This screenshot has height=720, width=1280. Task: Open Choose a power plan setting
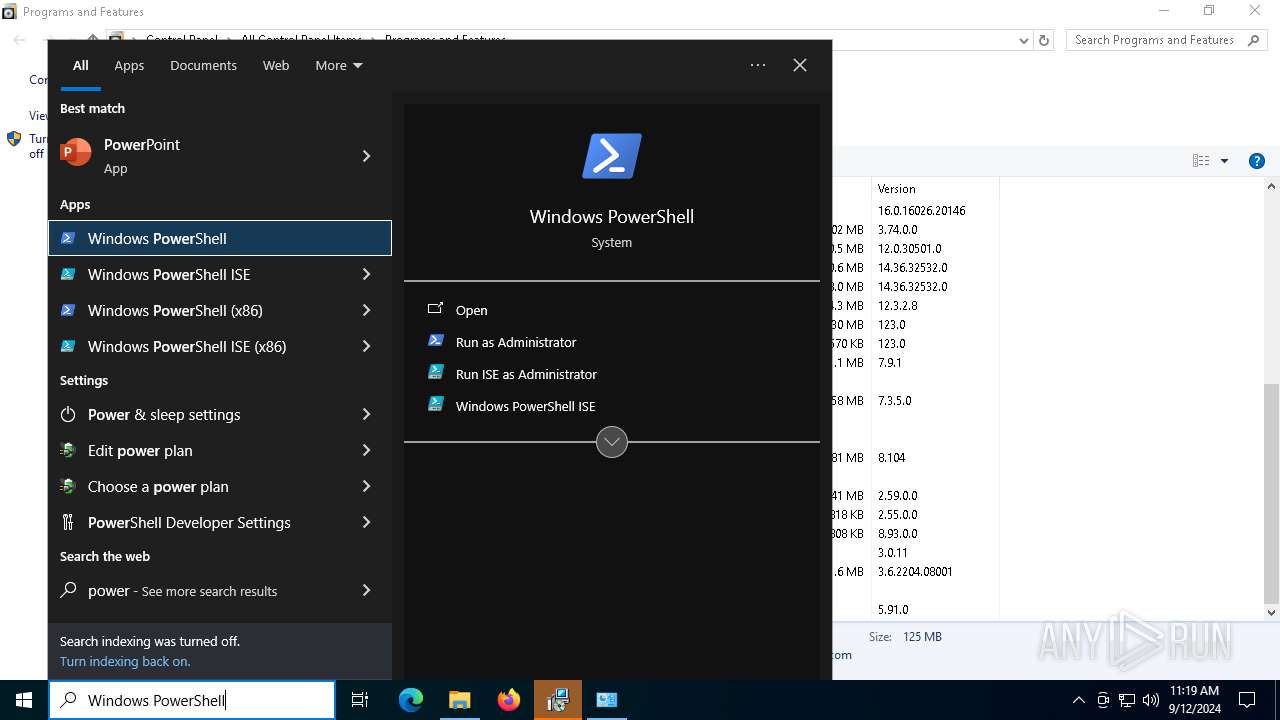(198, 486)
